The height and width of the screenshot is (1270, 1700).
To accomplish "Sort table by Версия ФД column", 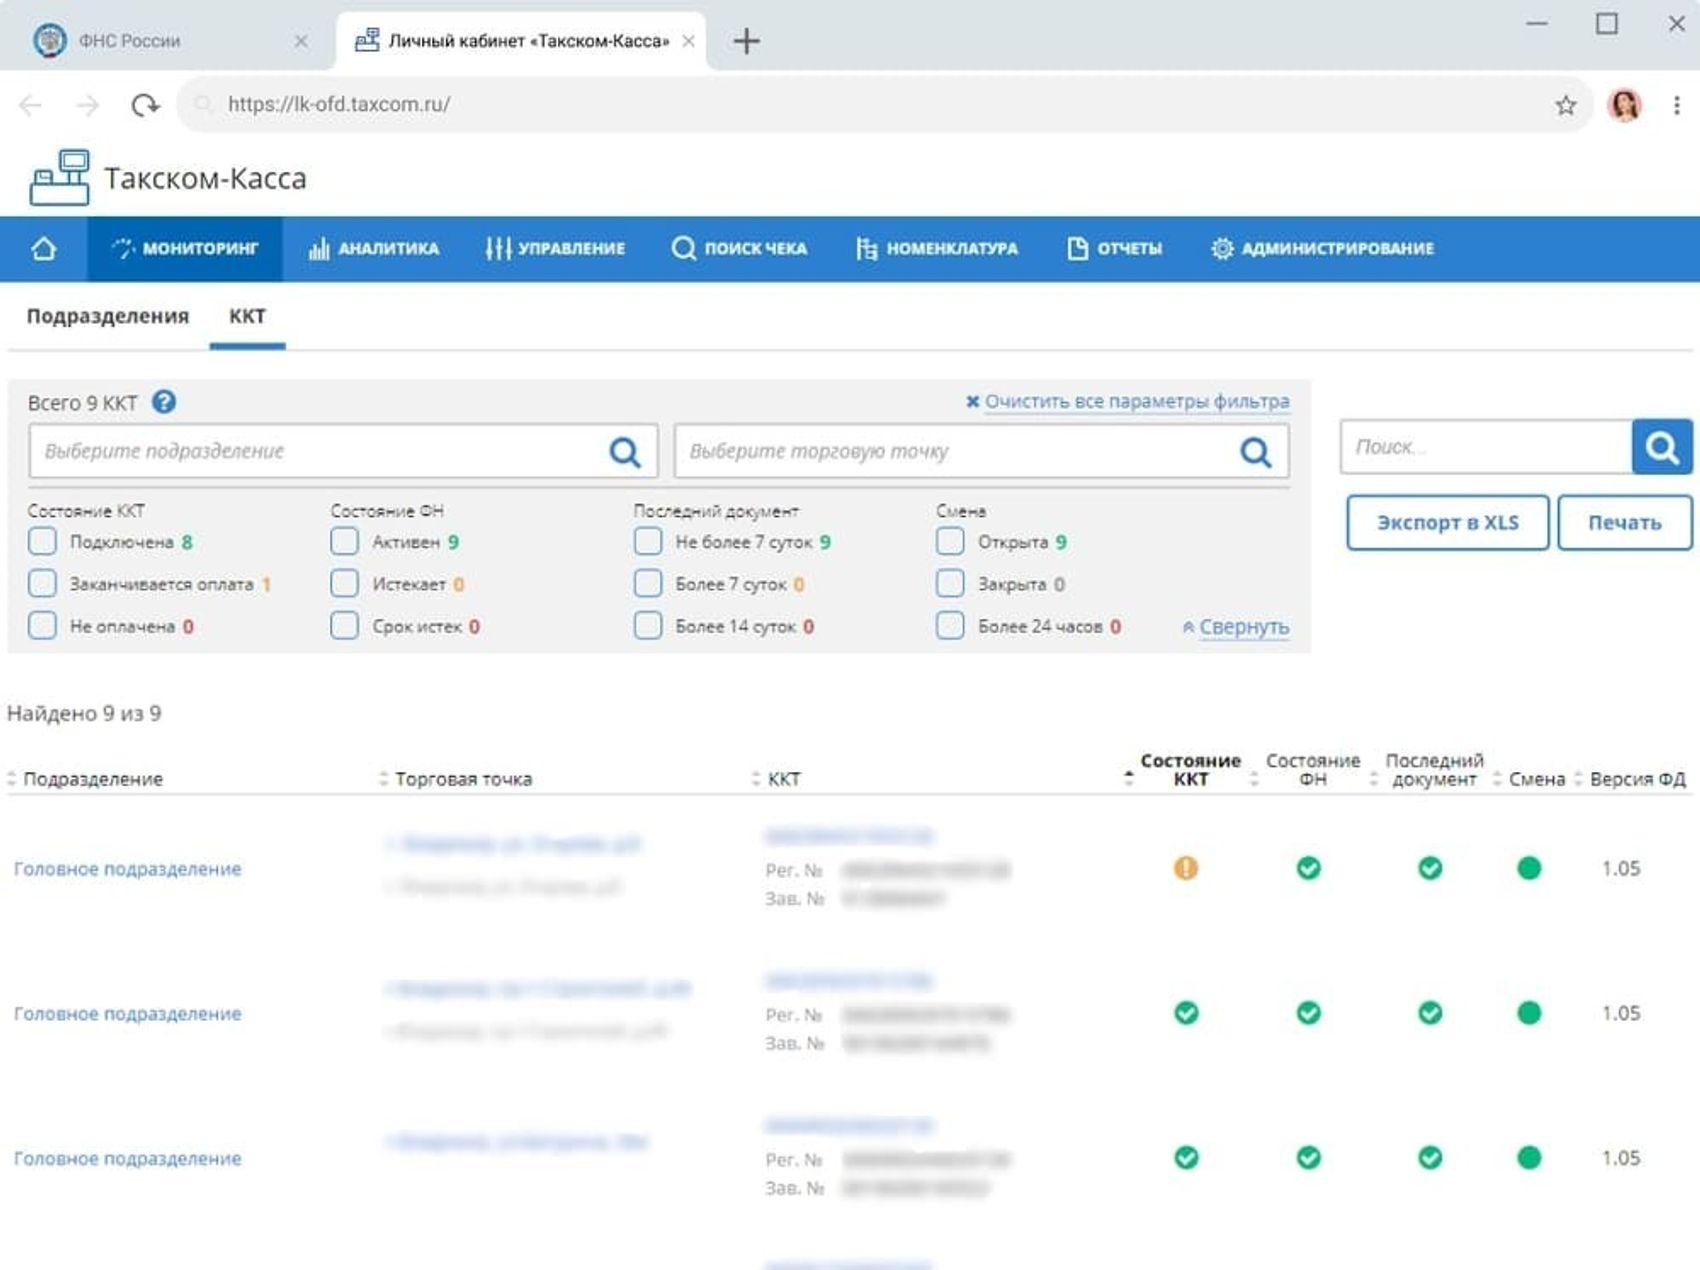I will [x=1636, y=778].
